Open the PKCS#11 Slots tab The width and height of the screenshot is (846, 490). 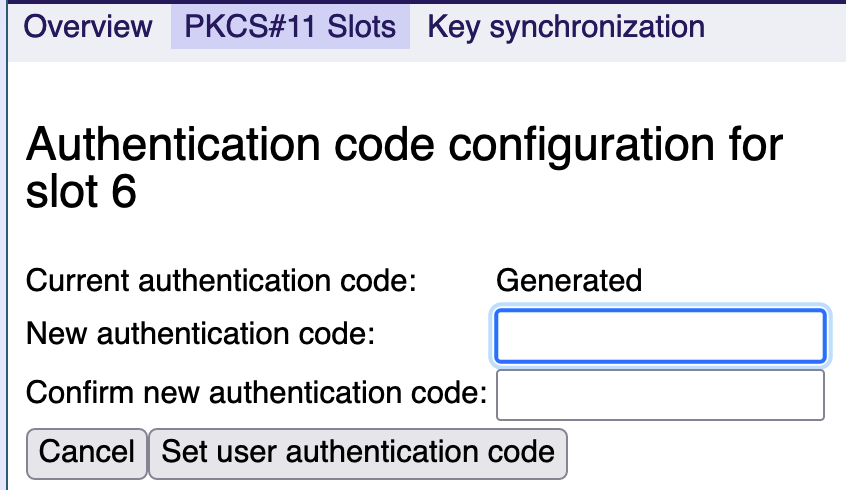tap(290, 26)
